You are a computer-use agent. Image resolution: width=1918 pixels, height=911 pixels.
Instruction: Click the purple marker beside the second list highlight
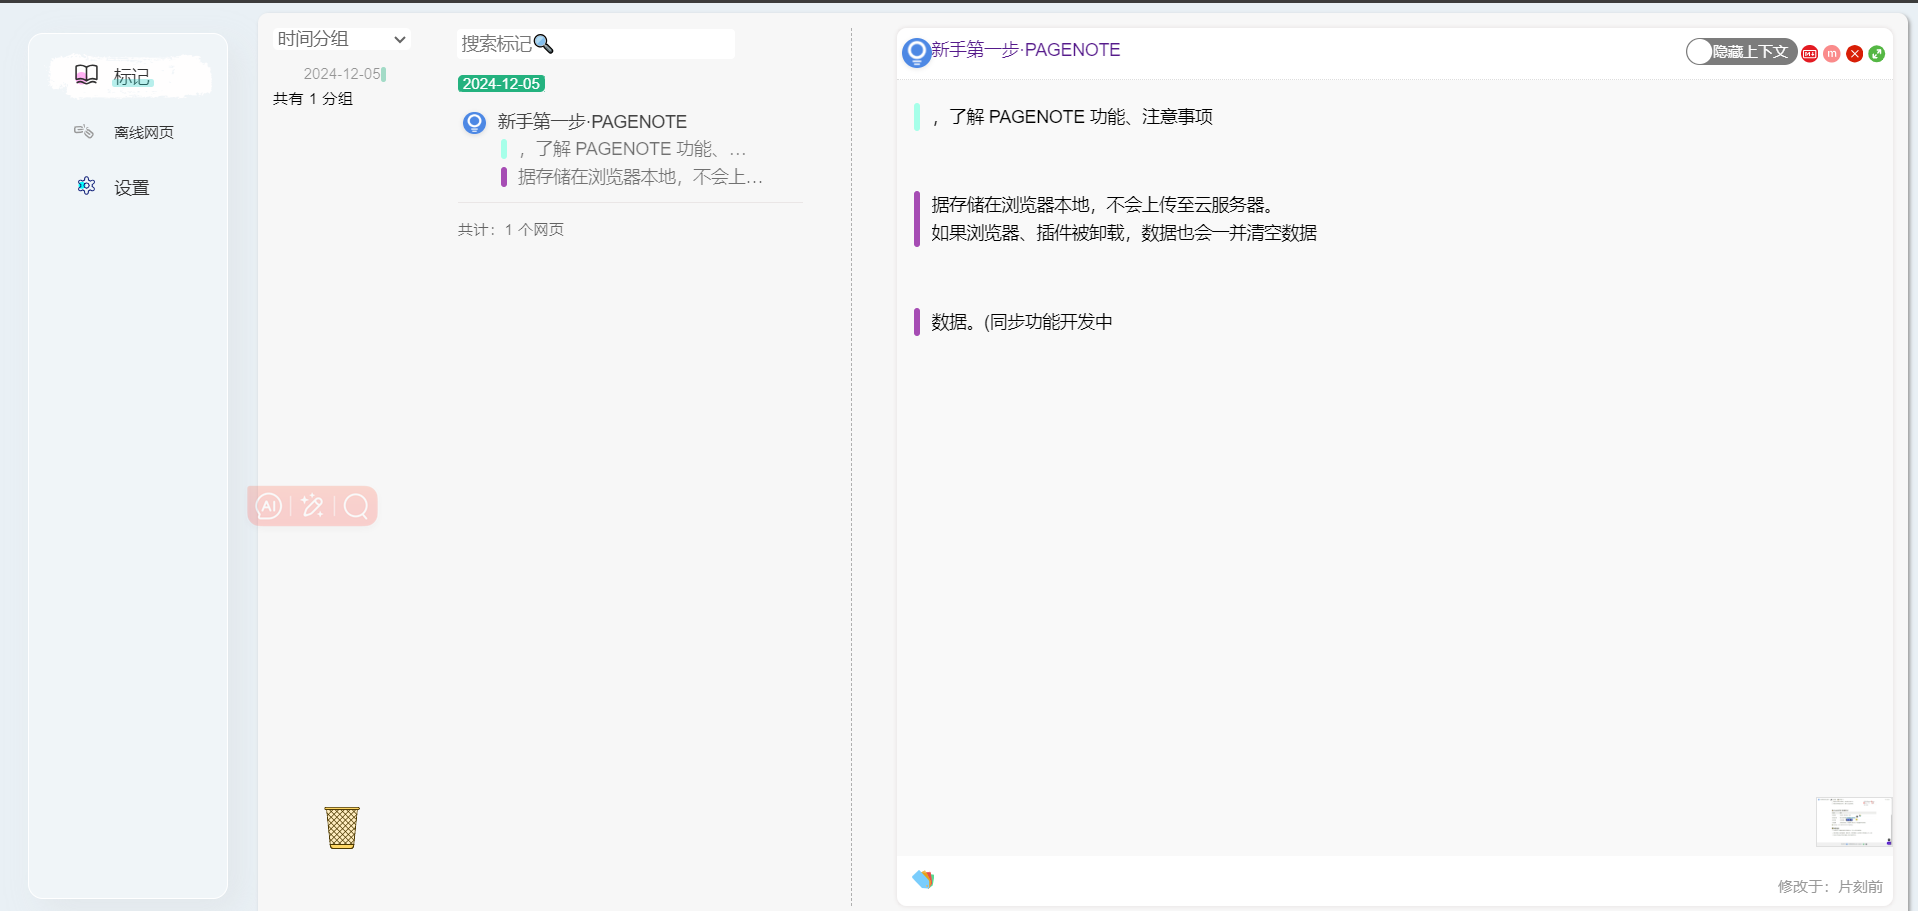tap(504, 177)
